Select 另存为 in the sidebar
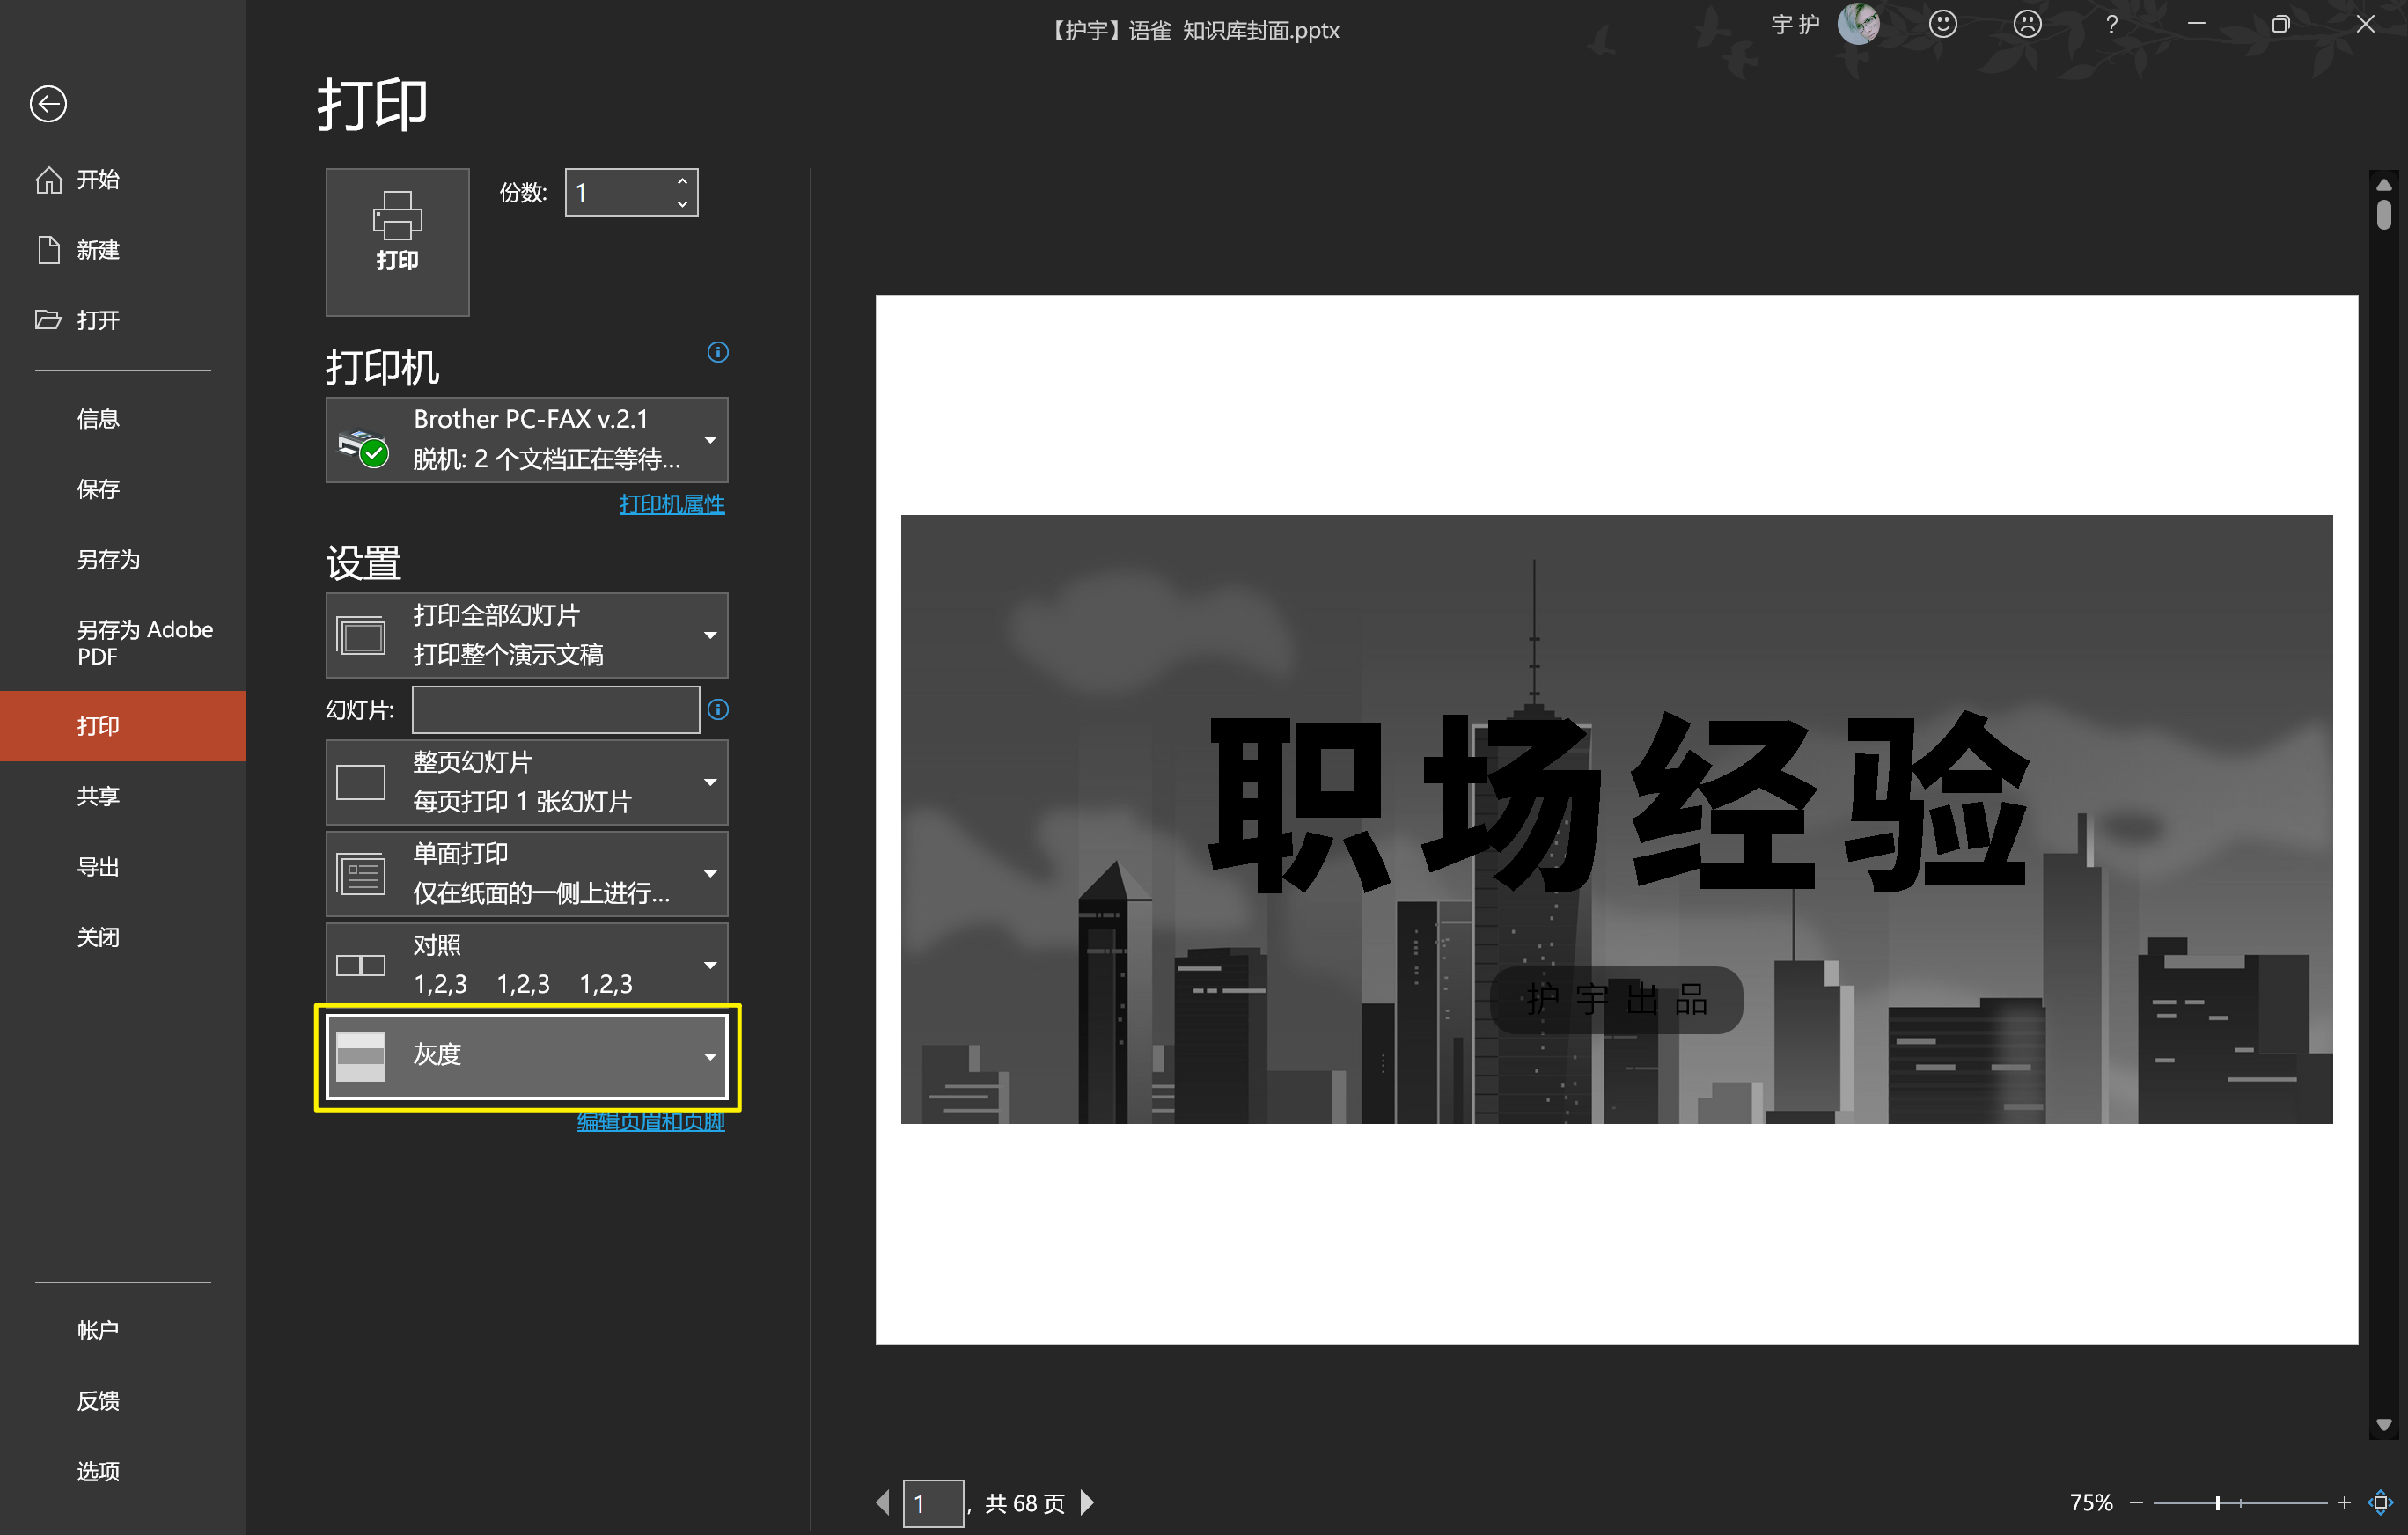The image size is (2408, 1535). [x=108, y=559]
